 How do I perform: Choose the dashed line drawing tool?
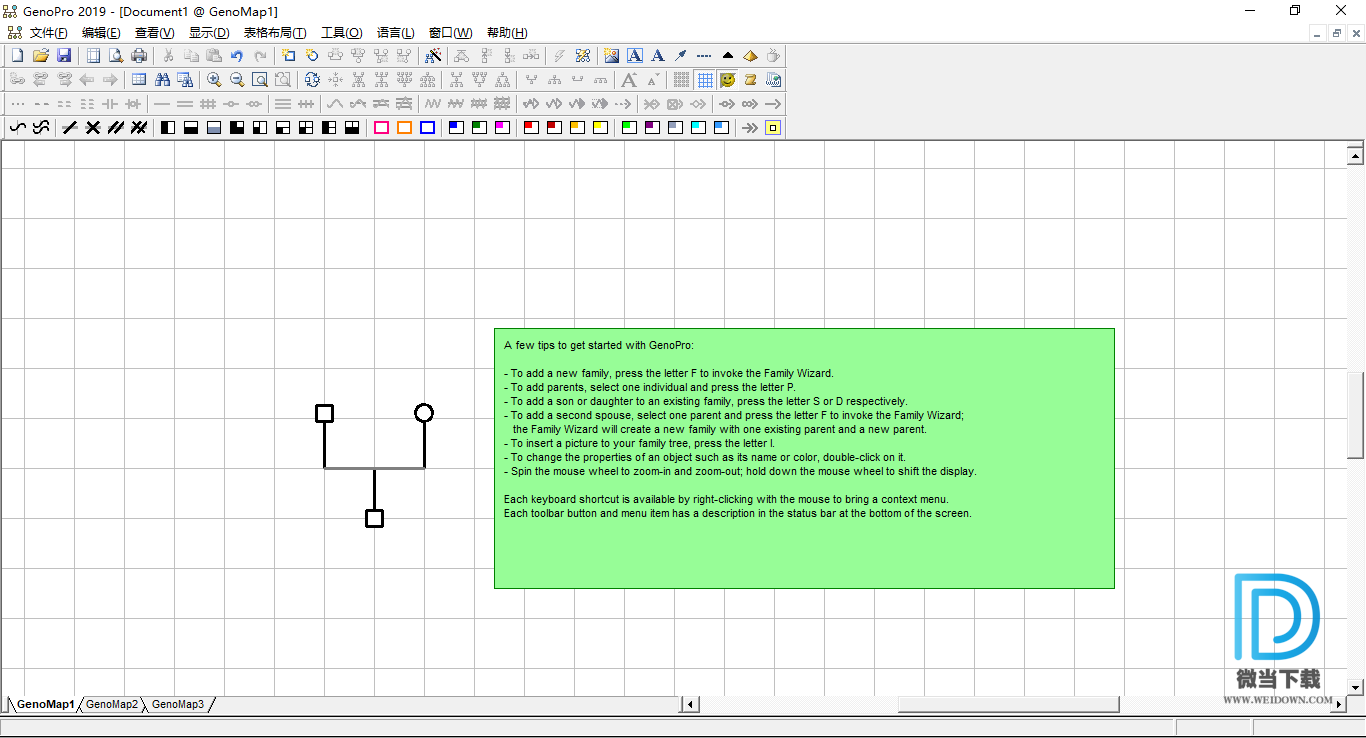[704, 56]
